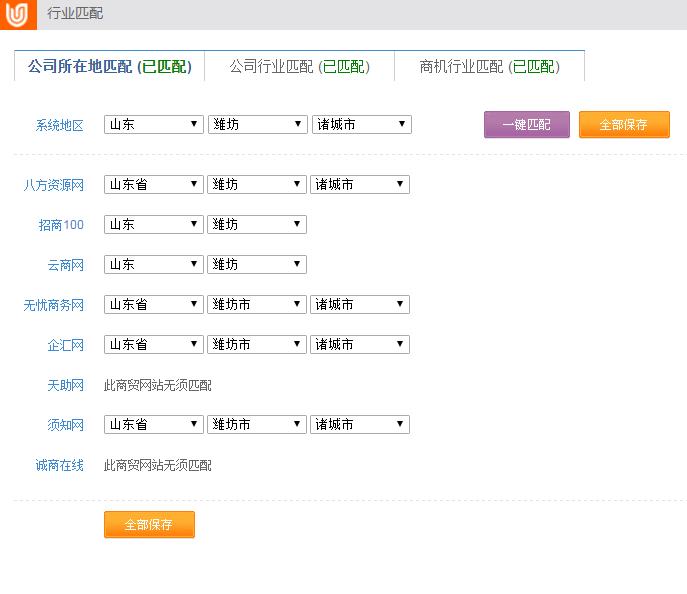
Task: Open 须知网 province dropdown
Action: pos(154,425)
